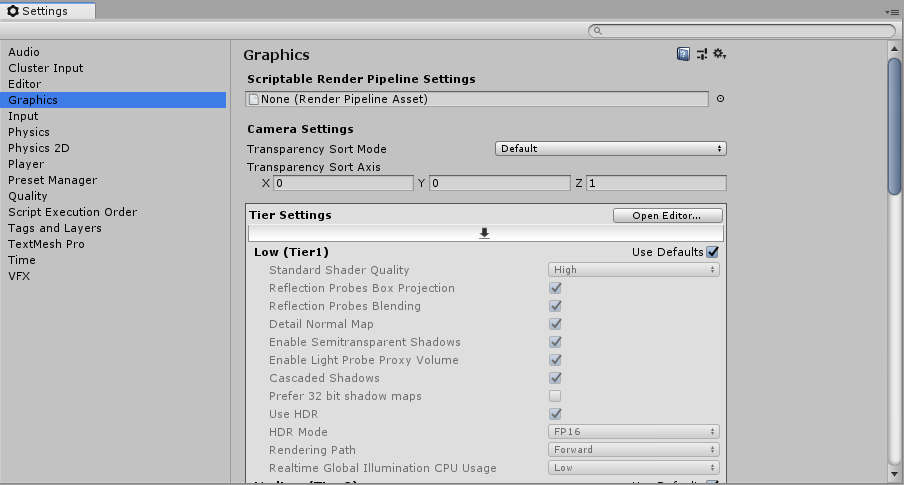Screen dimensions: 904x485
Task: Click the Transparency Sort Axis Z field
Action: (x=656, y=183)
